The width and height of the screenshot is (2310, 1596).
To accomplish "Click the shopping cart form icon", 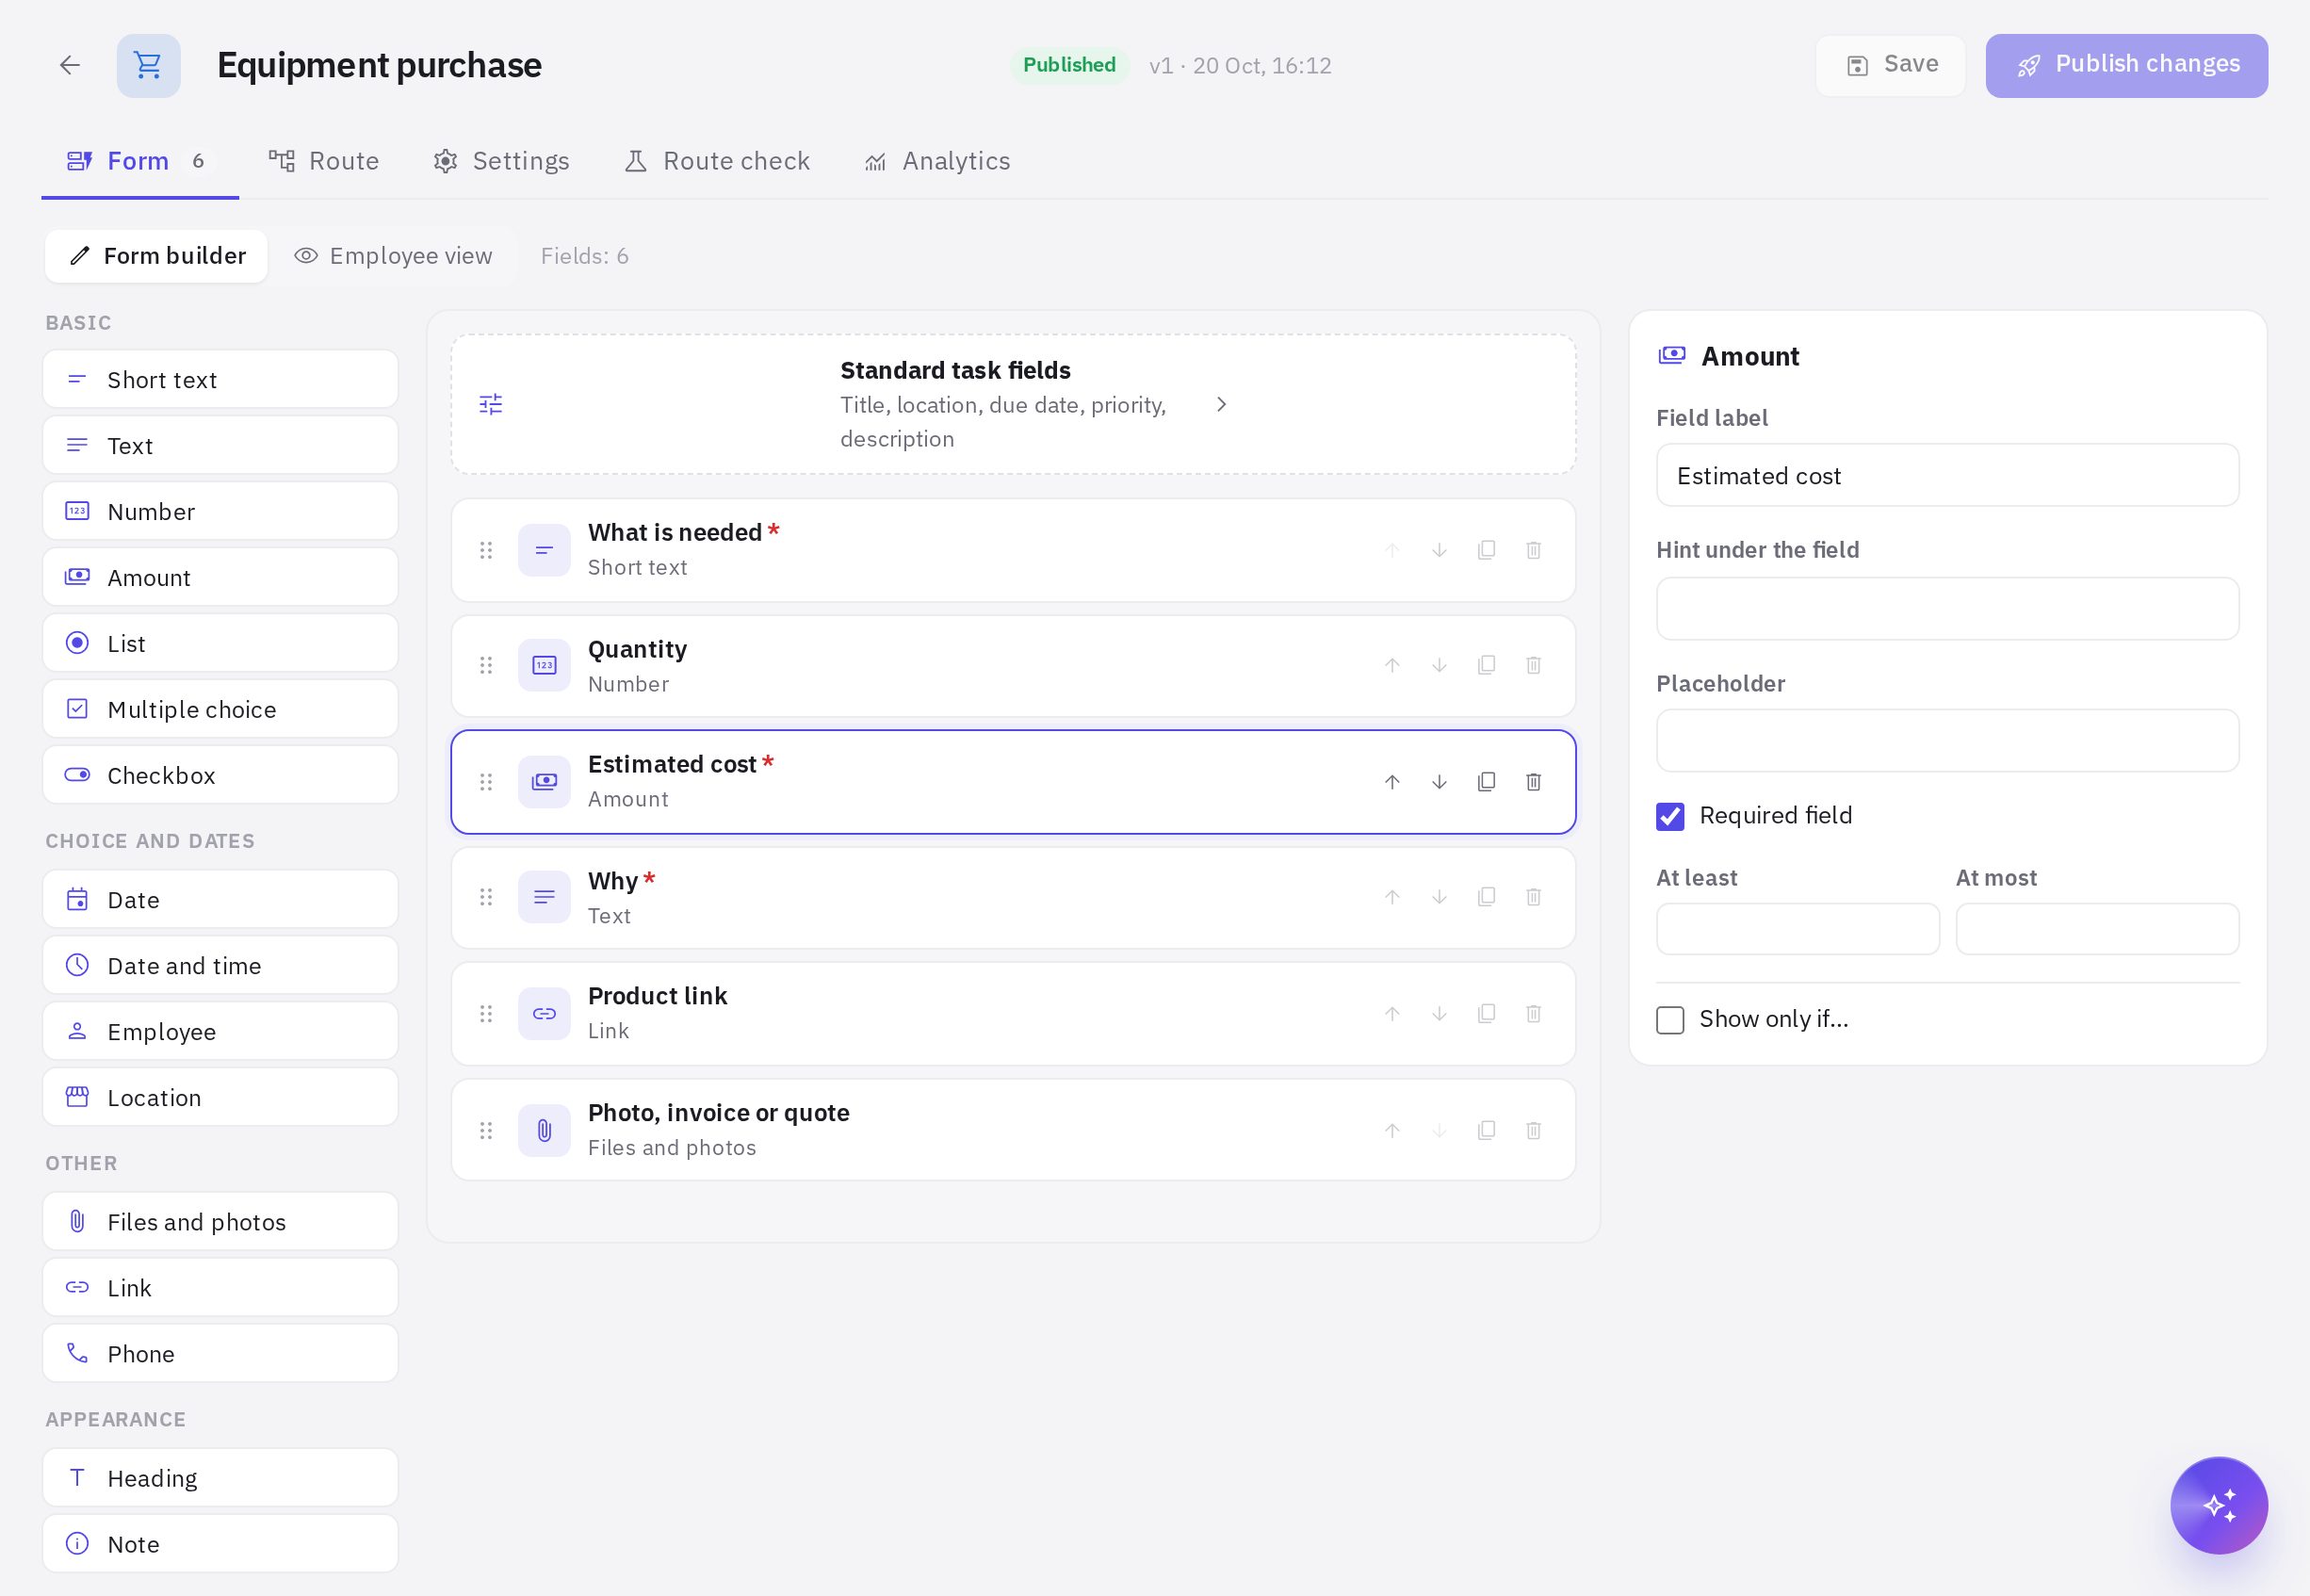I will (148, 65).
